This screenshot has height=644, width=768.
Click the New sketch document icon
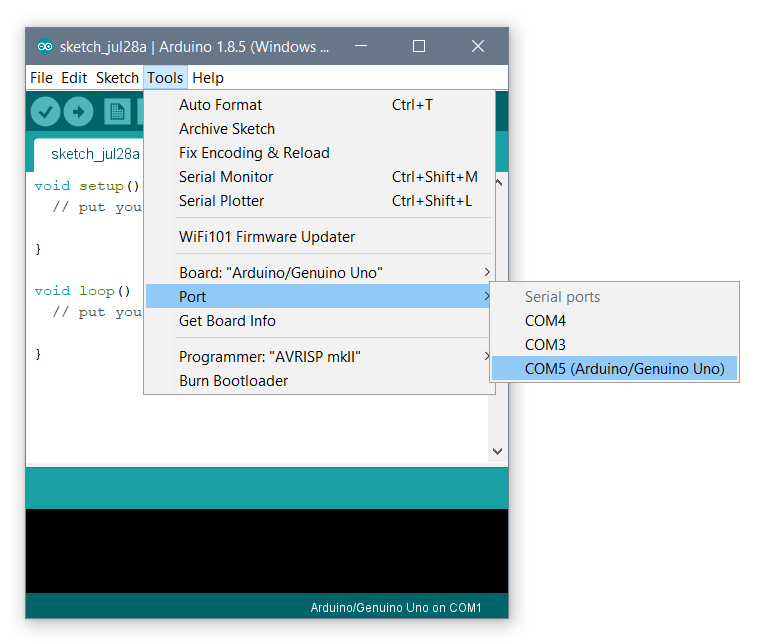click(117, 111)
